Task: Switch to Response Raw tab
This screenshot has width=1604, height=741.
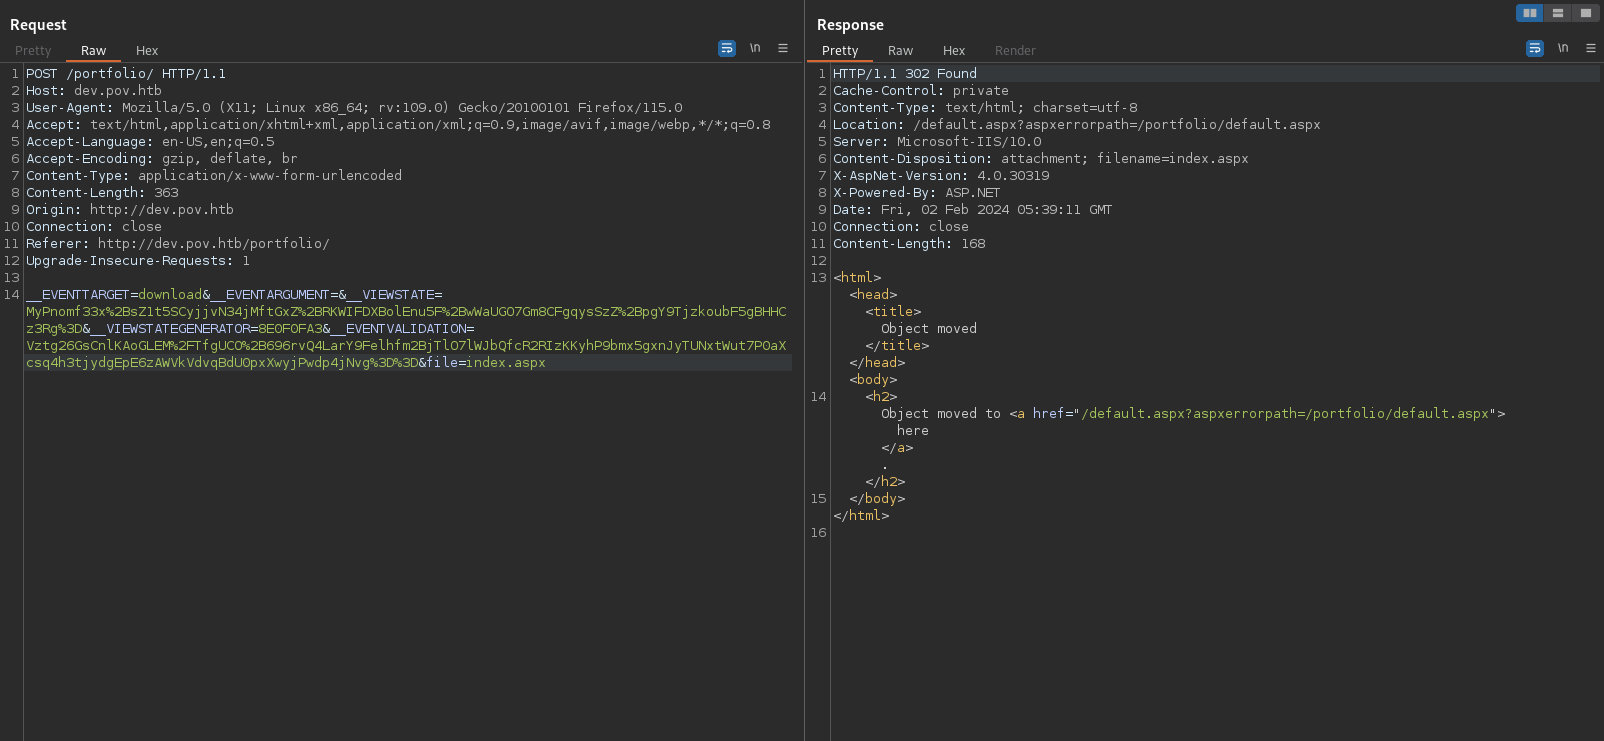Action: [900, 51]
